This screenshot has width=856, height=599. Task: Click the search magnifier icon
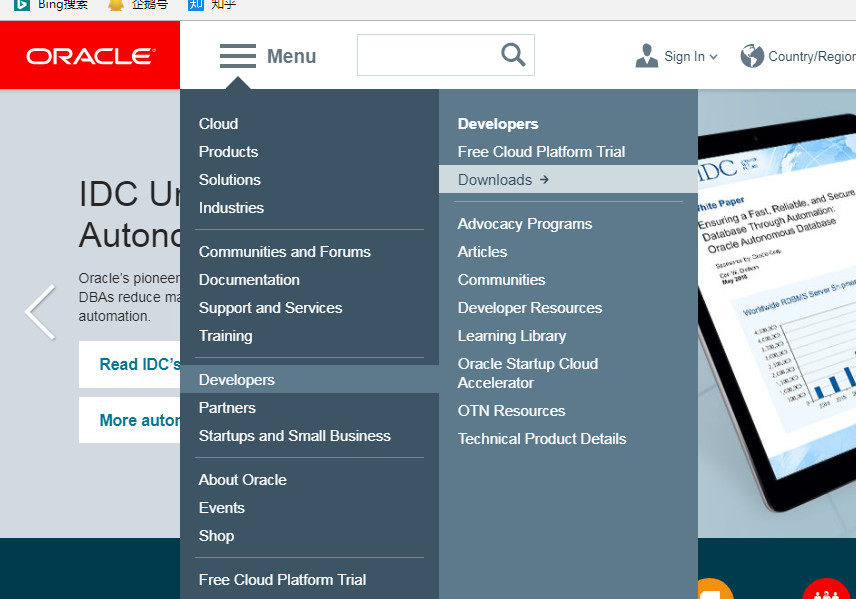[x=513, y=55]
